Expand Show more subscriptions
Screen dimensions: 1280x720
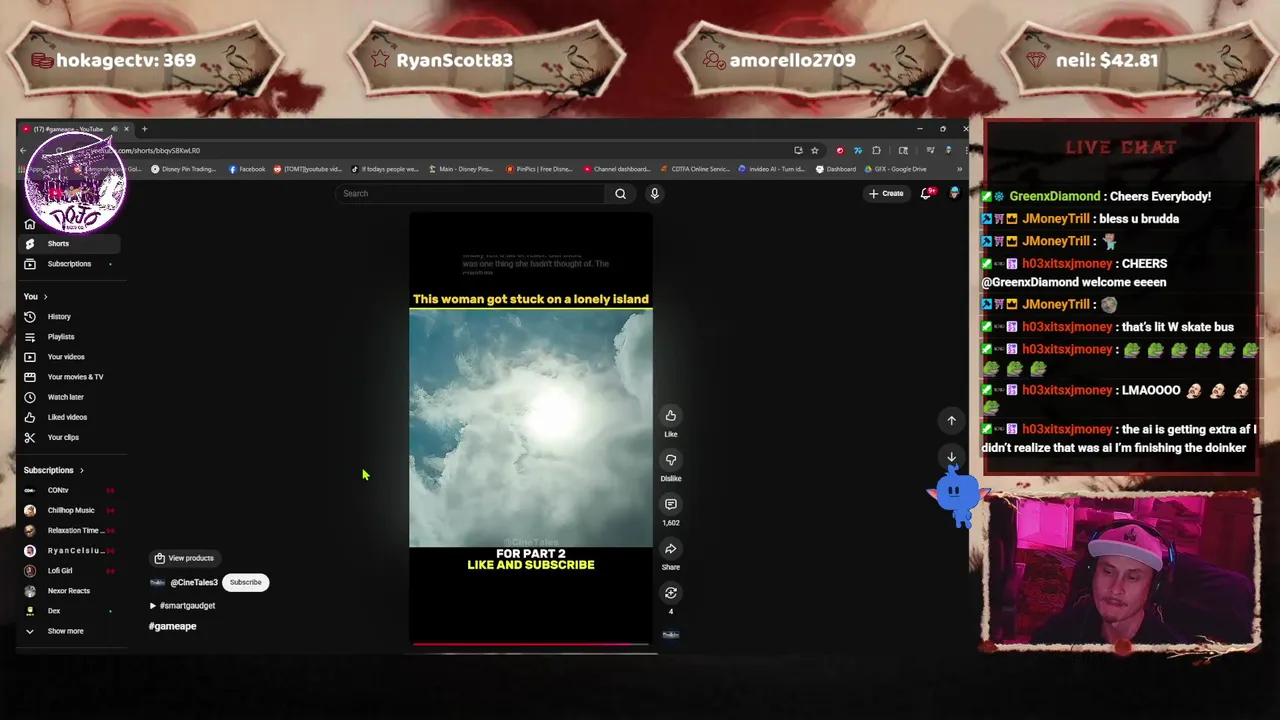(x=68, y=631)
